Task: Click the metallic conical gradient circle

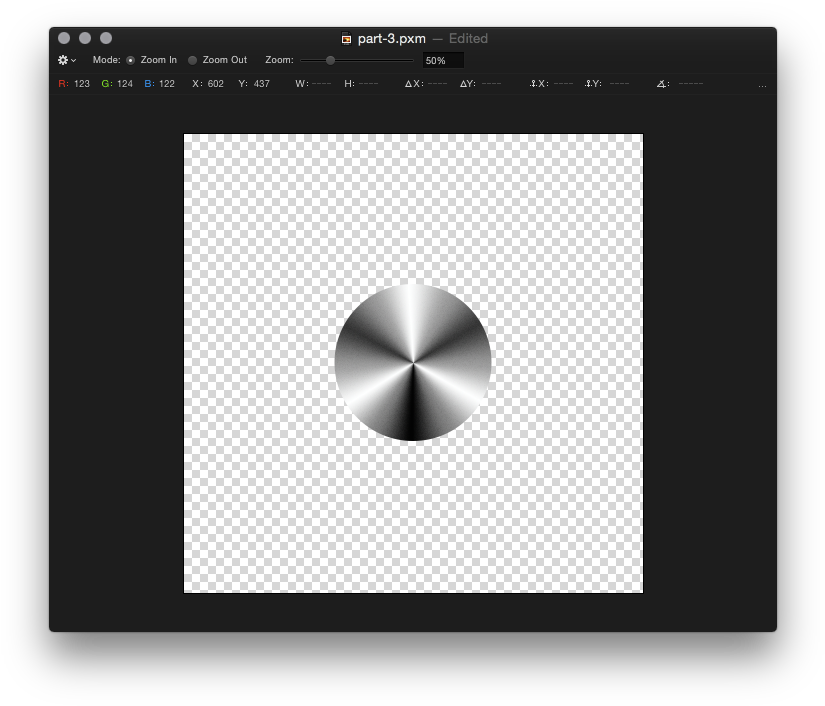Action: (x=413, y=362)
